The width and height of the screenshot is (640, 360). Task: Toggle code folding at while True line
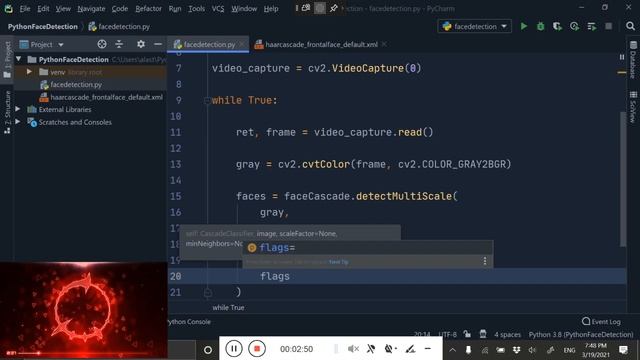click(x=207, y=100)
